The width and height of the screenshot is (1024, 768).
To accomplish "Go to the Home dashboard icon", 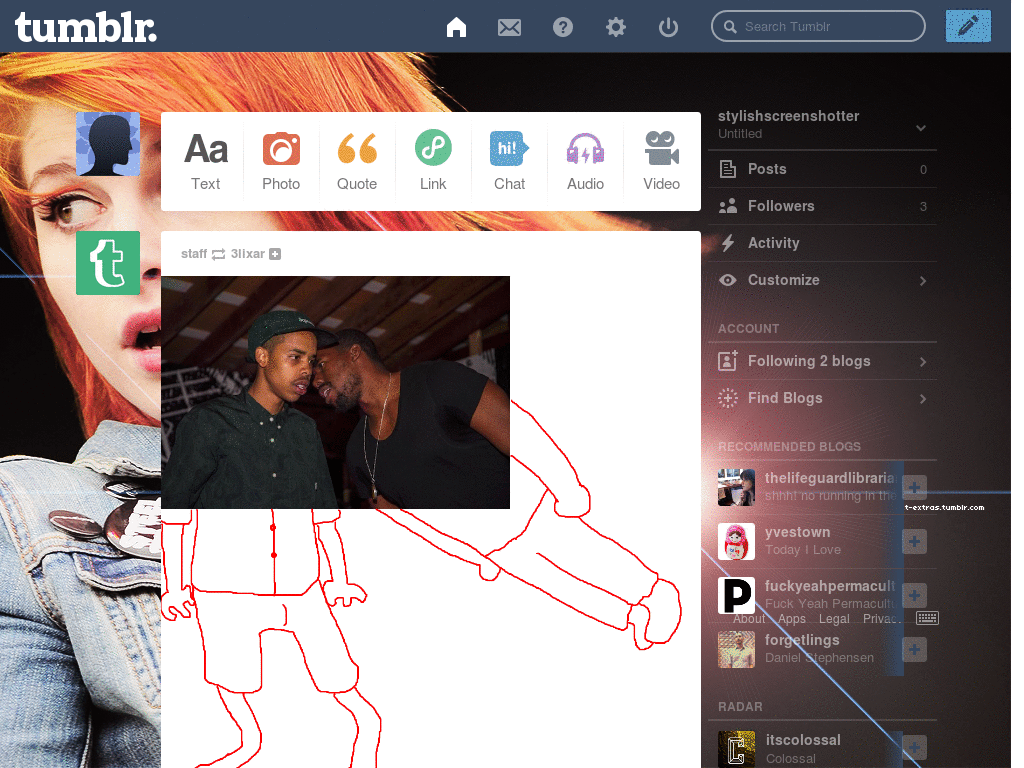I will click(x=456, y=27).
